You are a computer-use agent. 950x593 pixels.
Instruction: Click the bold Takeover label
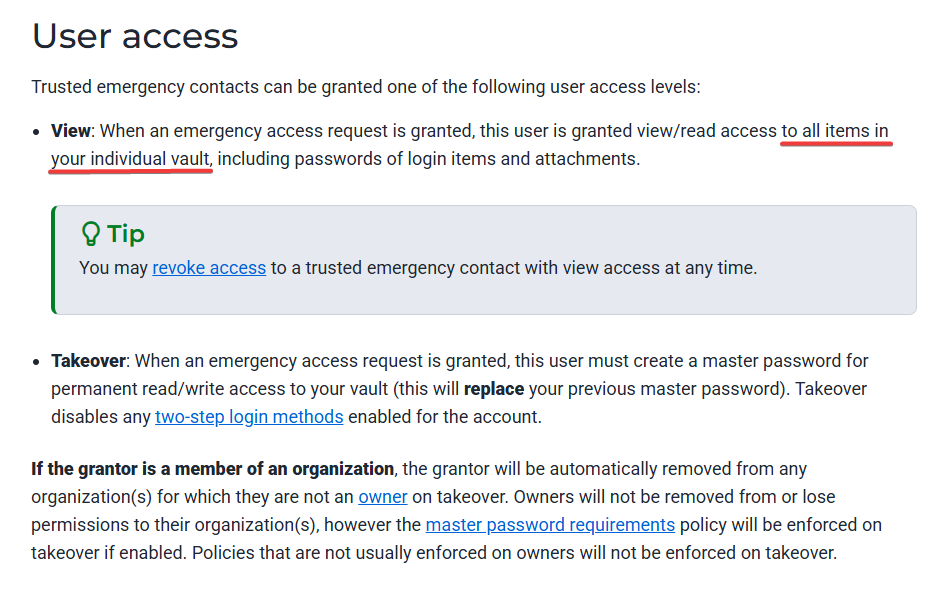pos(88,361)
